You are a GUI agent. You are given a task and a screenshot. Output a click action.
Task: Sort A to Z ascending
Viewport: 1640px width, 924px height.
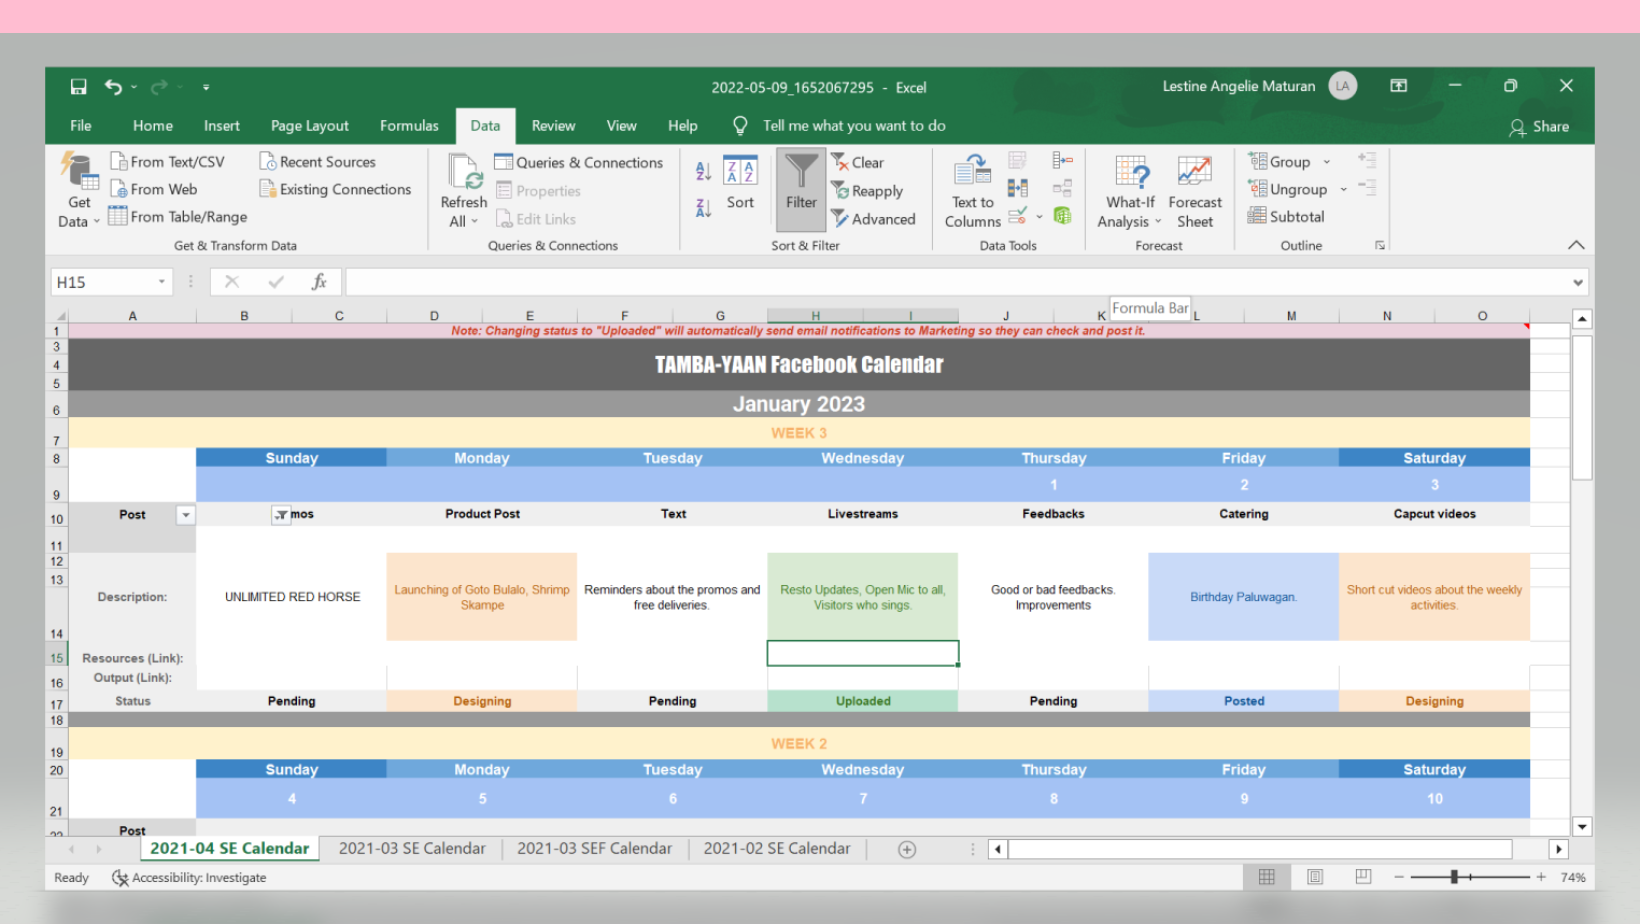(x=703, y=171)
